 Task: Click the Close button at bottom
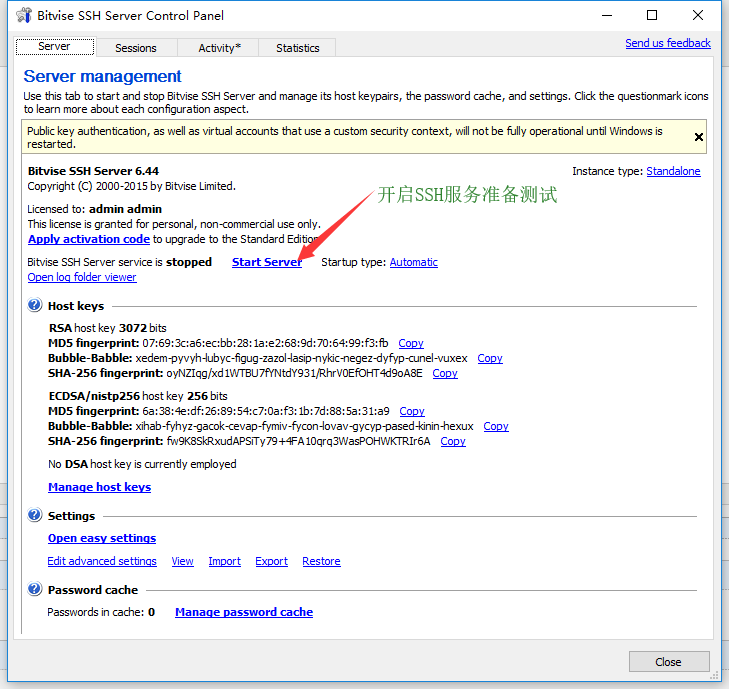pos(669,662)
